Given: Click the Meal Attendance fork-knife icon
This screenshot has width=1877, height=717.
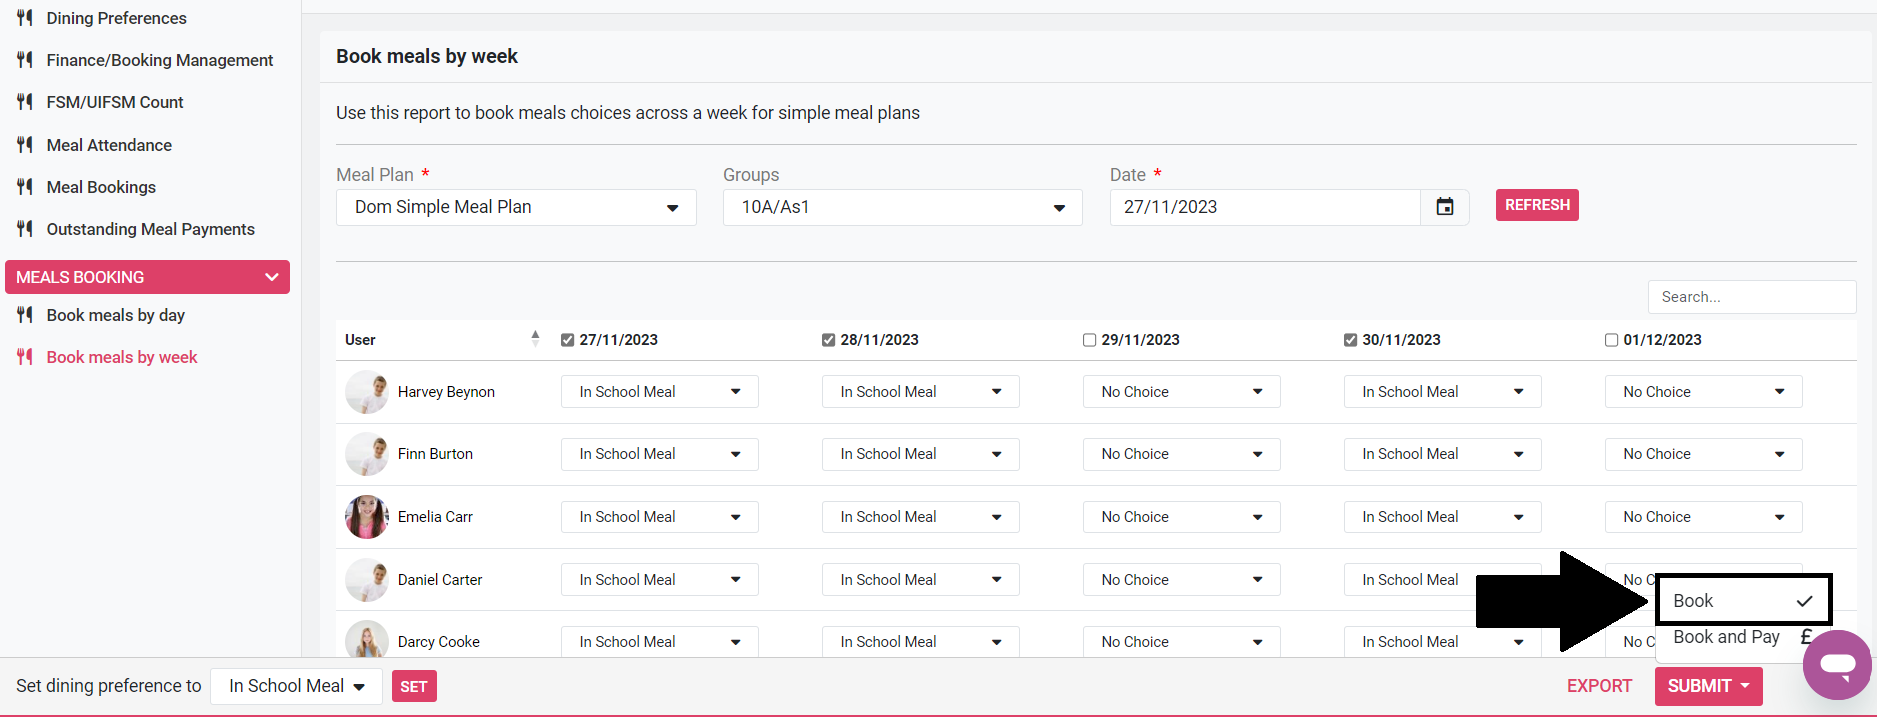Looking at the screenshot, I should click(x=25, y=145).
